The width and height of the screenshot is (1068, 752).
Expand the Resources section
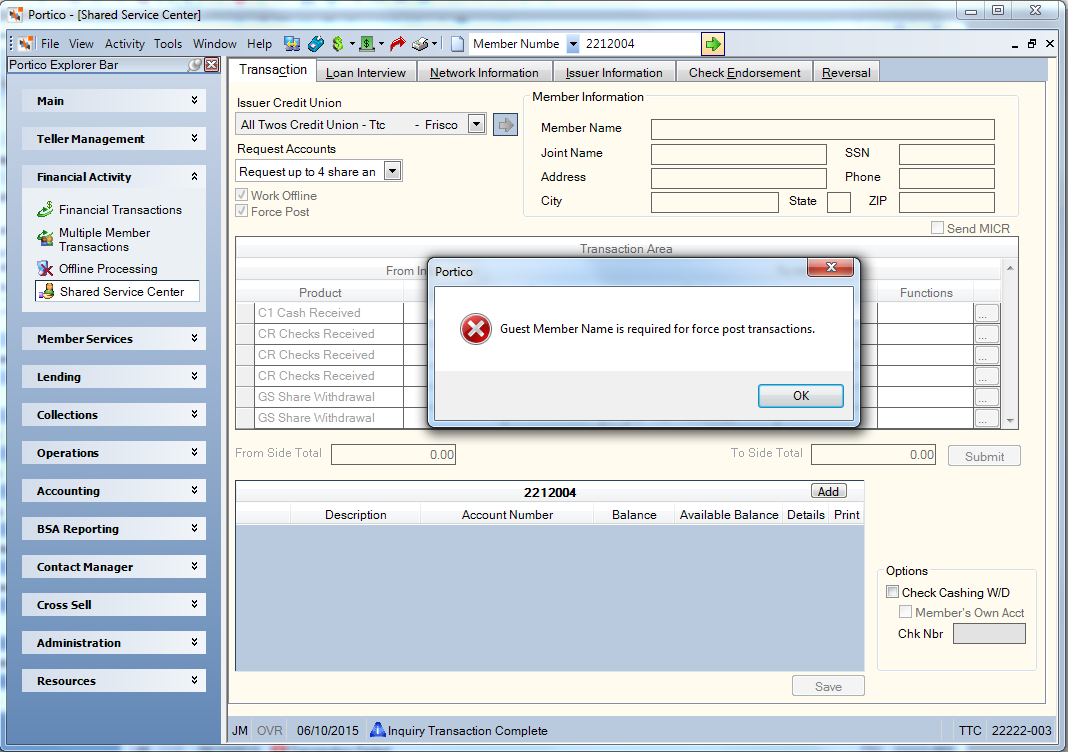pos(114,681)
